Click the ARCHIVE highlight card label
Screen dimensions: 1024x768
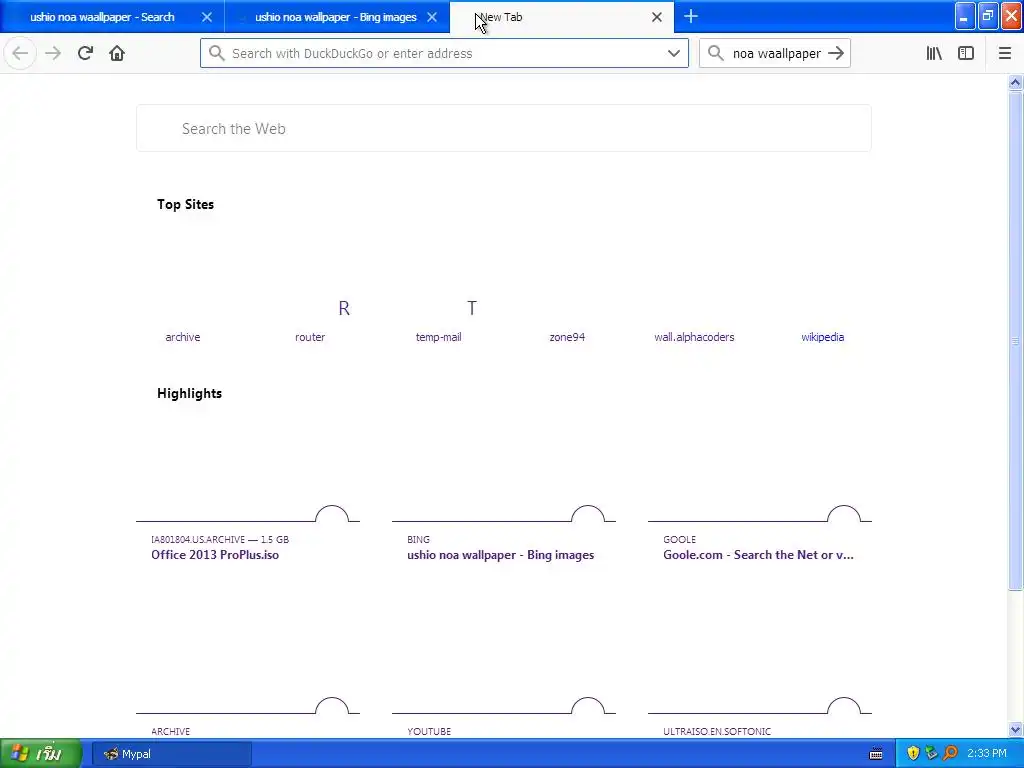coord(170,731)
